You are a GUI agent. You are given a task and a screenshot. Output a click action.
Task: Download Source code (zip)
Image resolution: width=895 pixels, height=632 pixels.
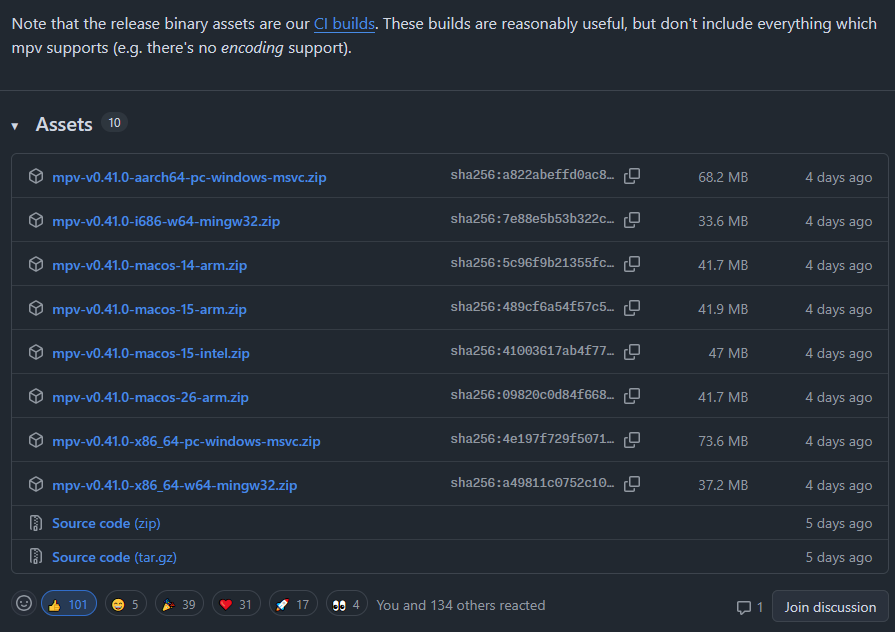106,524
